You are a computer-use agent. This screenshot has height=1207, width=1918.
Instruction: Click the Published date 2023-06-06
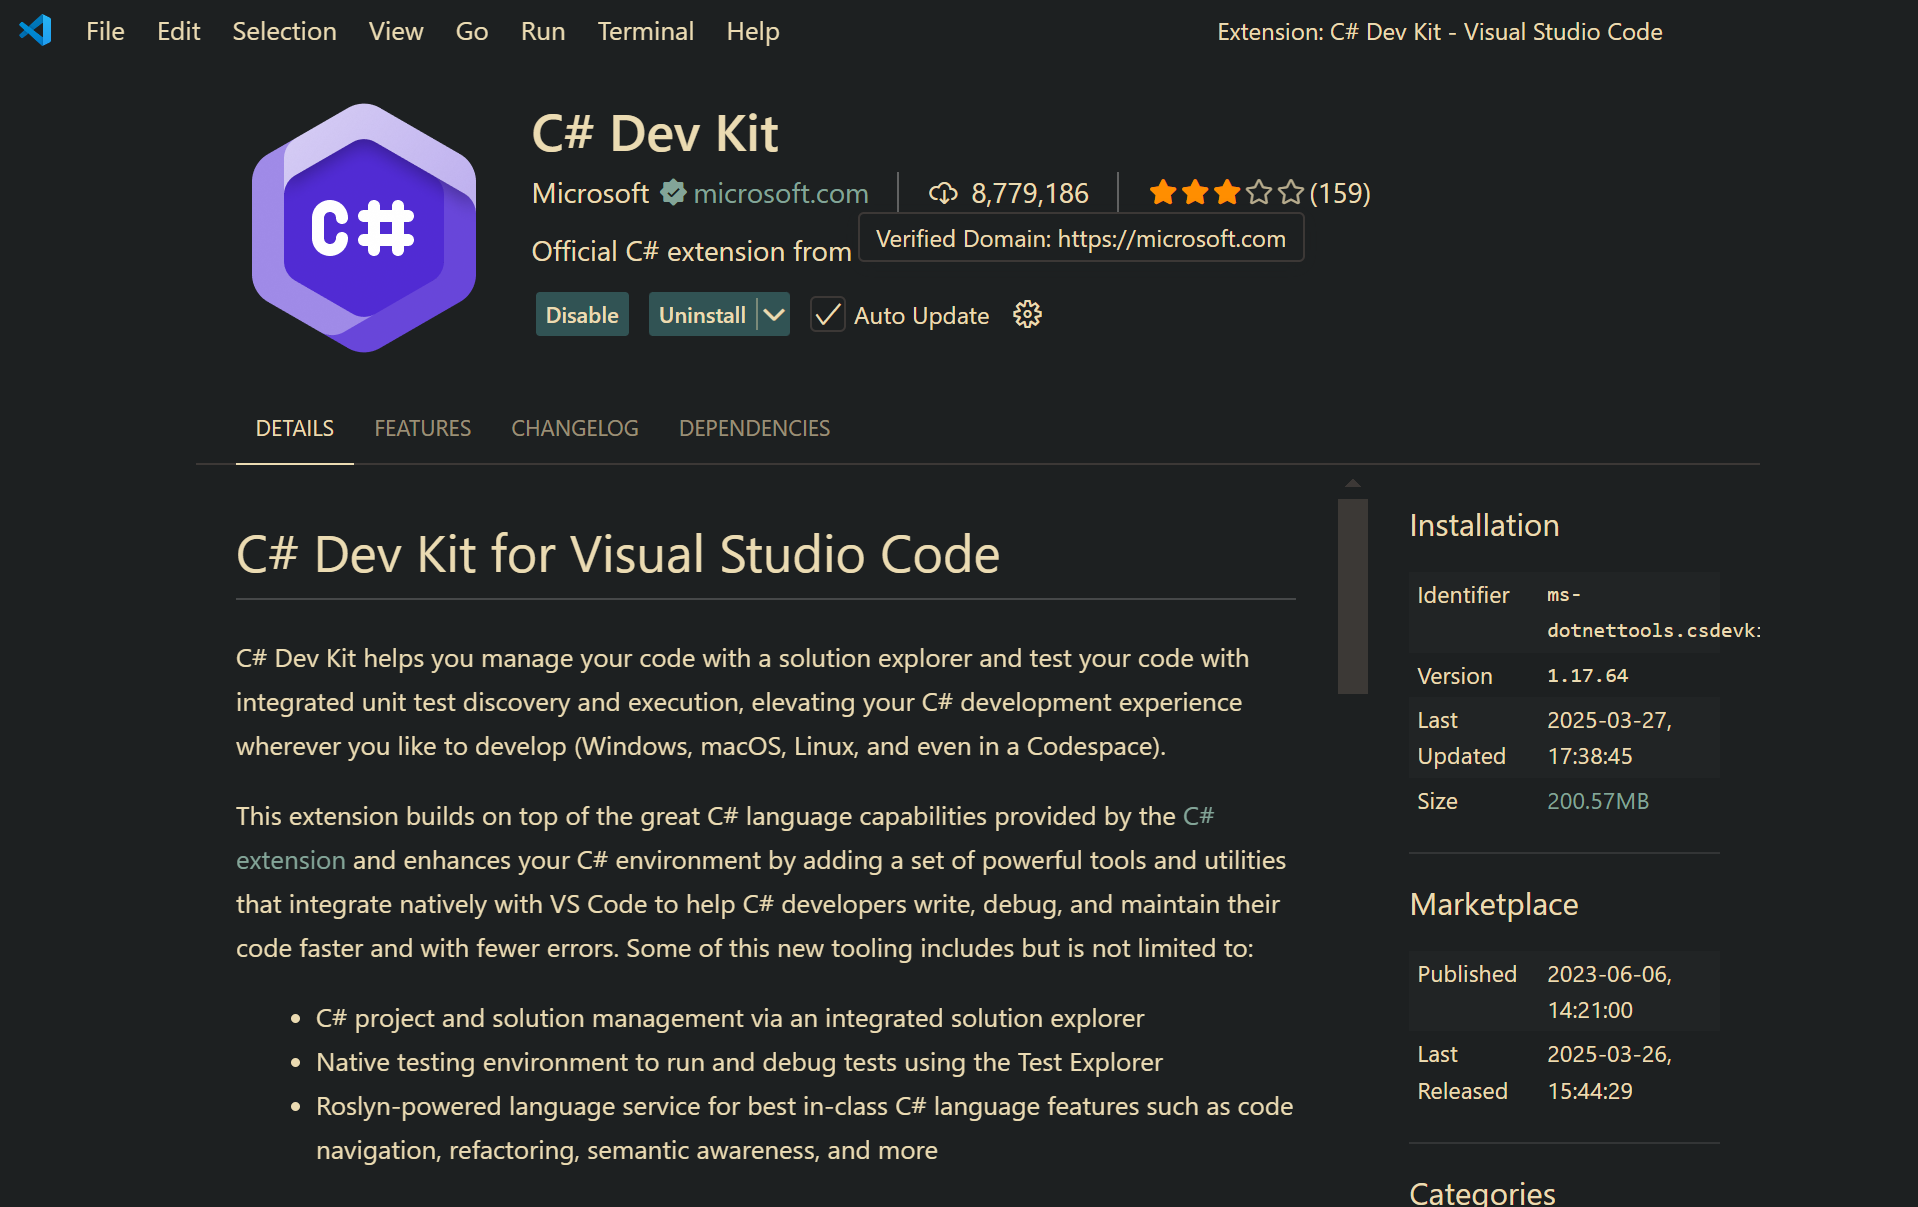(x=1609, y=992)
